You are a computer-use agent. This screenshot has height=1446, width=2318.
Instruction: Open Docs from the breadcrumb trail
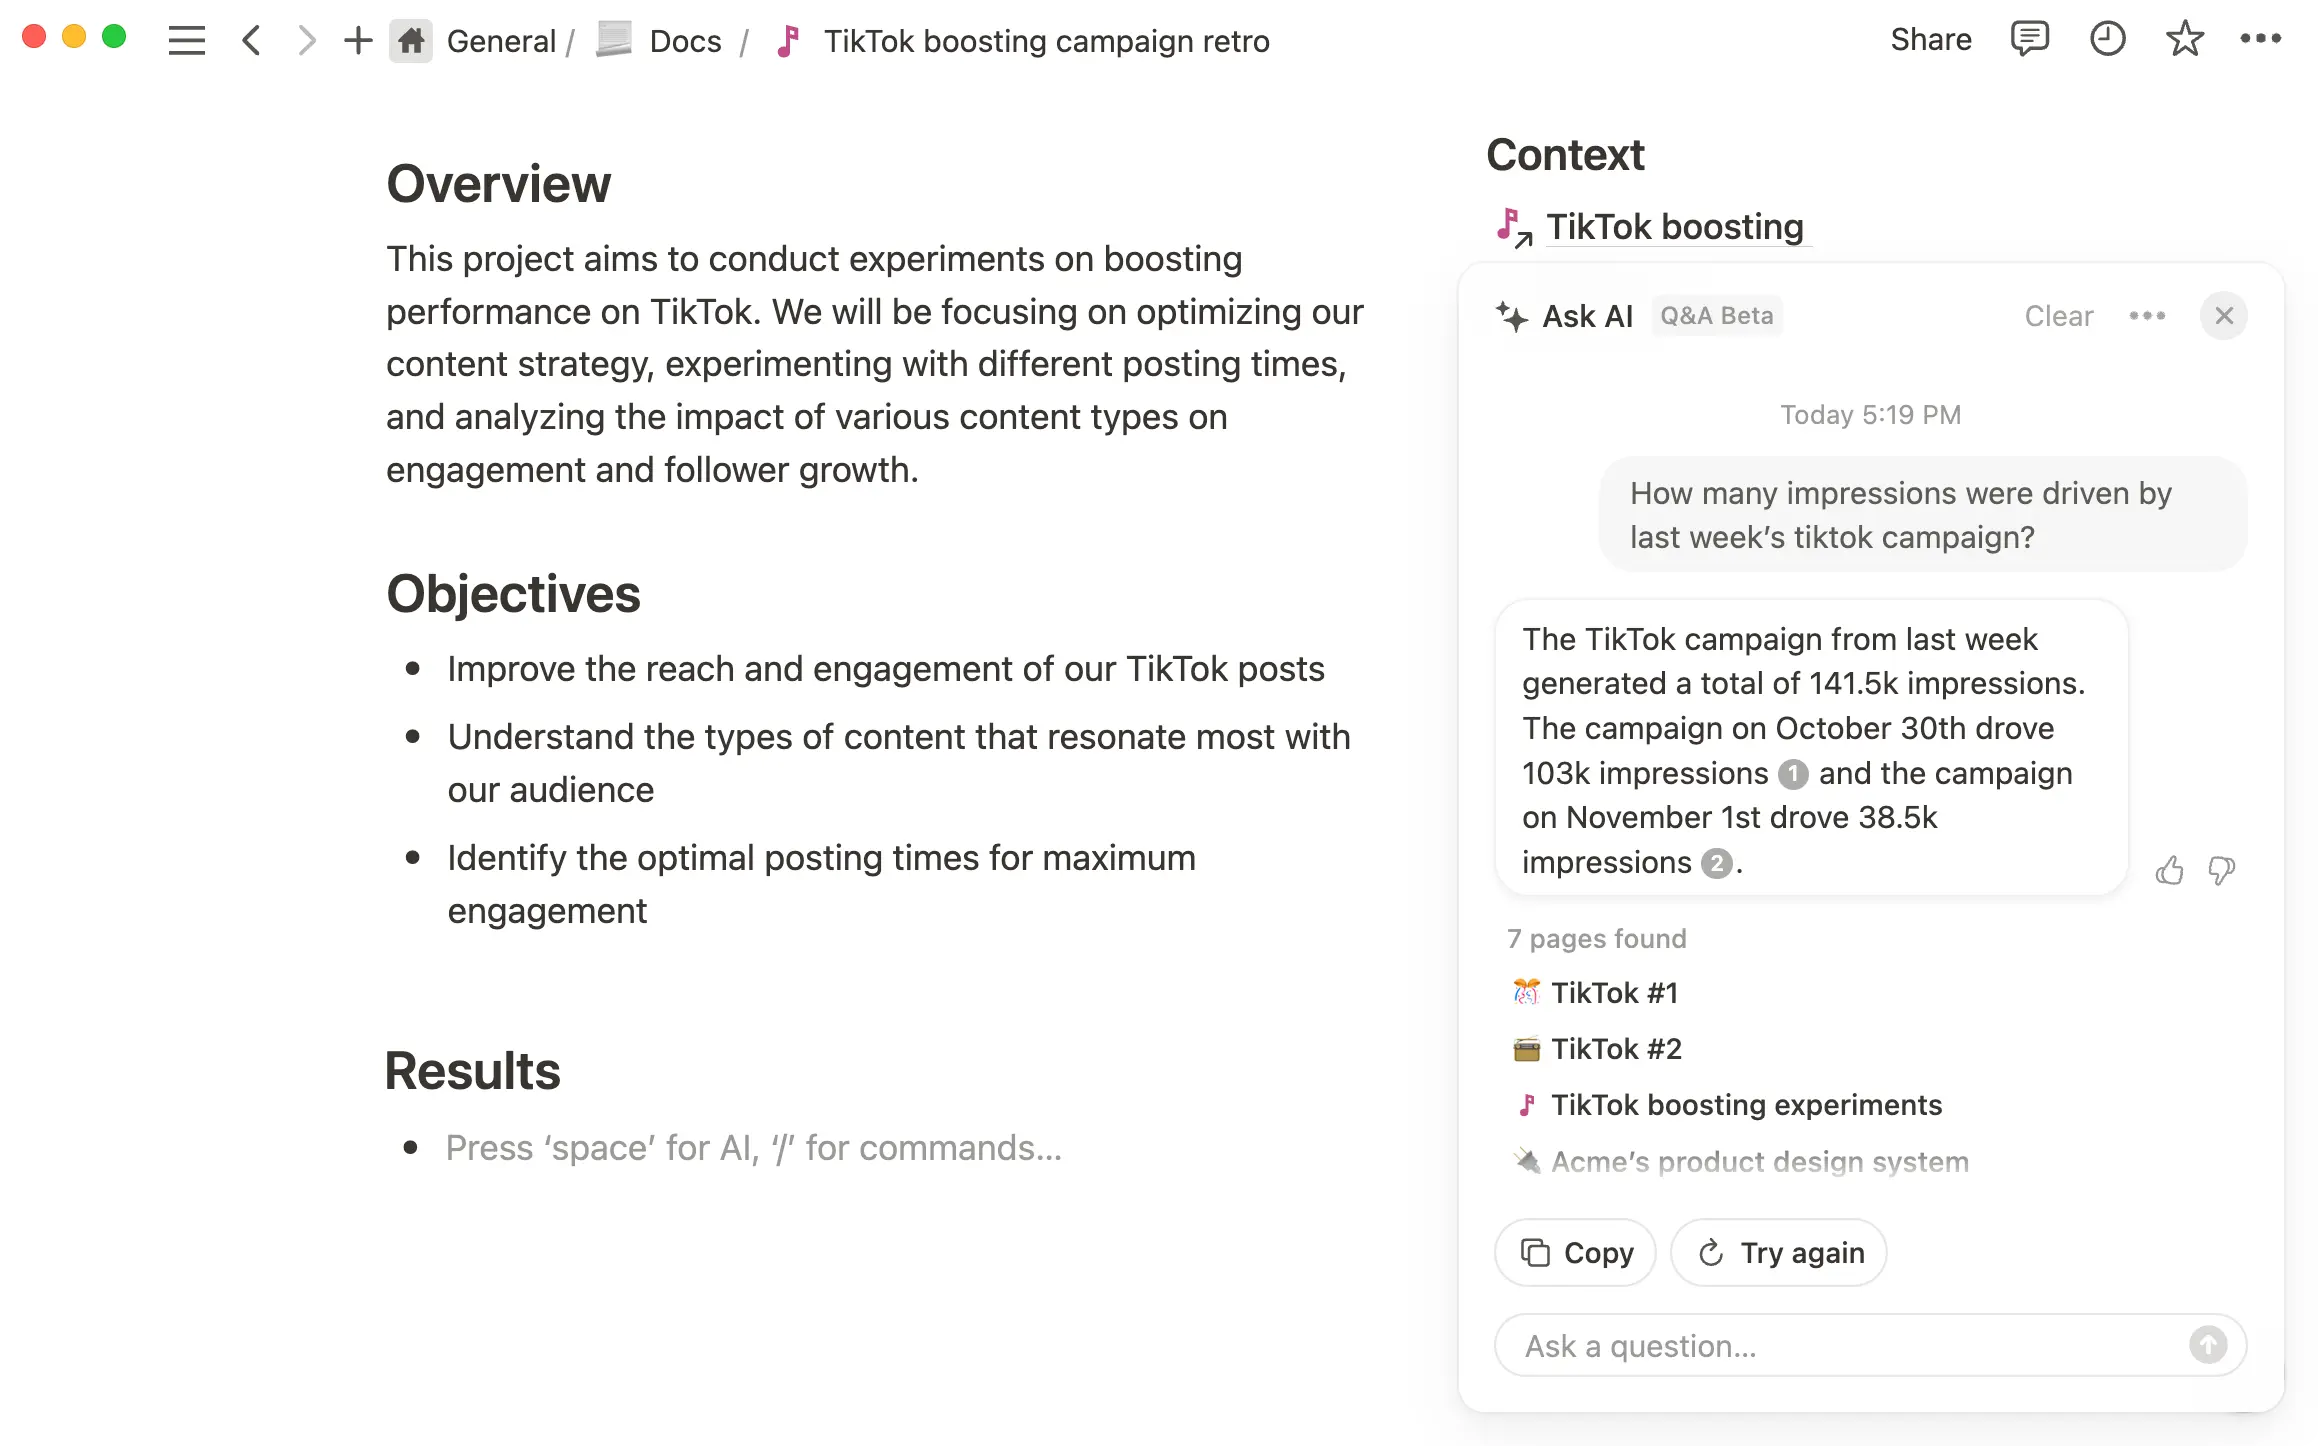[x=684, y=41]
